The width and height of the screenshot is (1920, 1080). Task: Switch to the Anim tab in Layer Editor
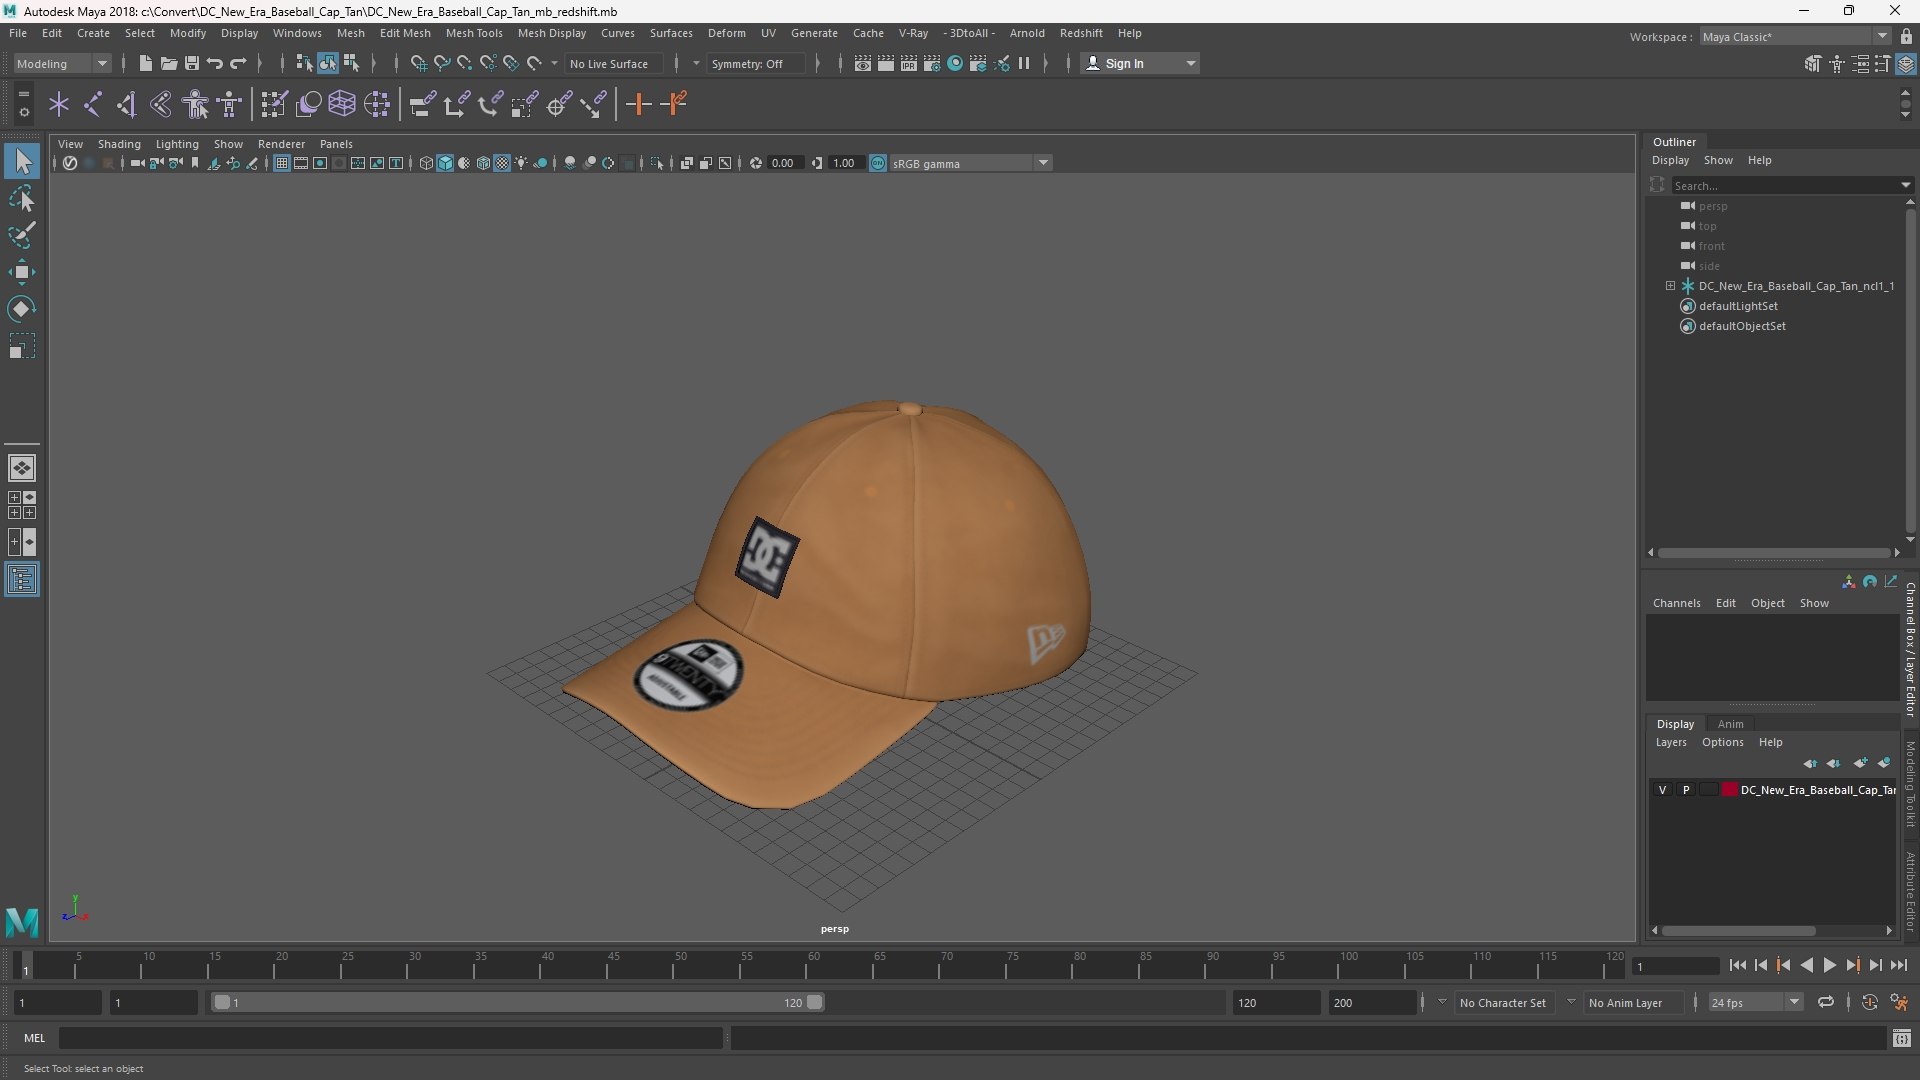pyautogui.click(x=1730, y=724)
